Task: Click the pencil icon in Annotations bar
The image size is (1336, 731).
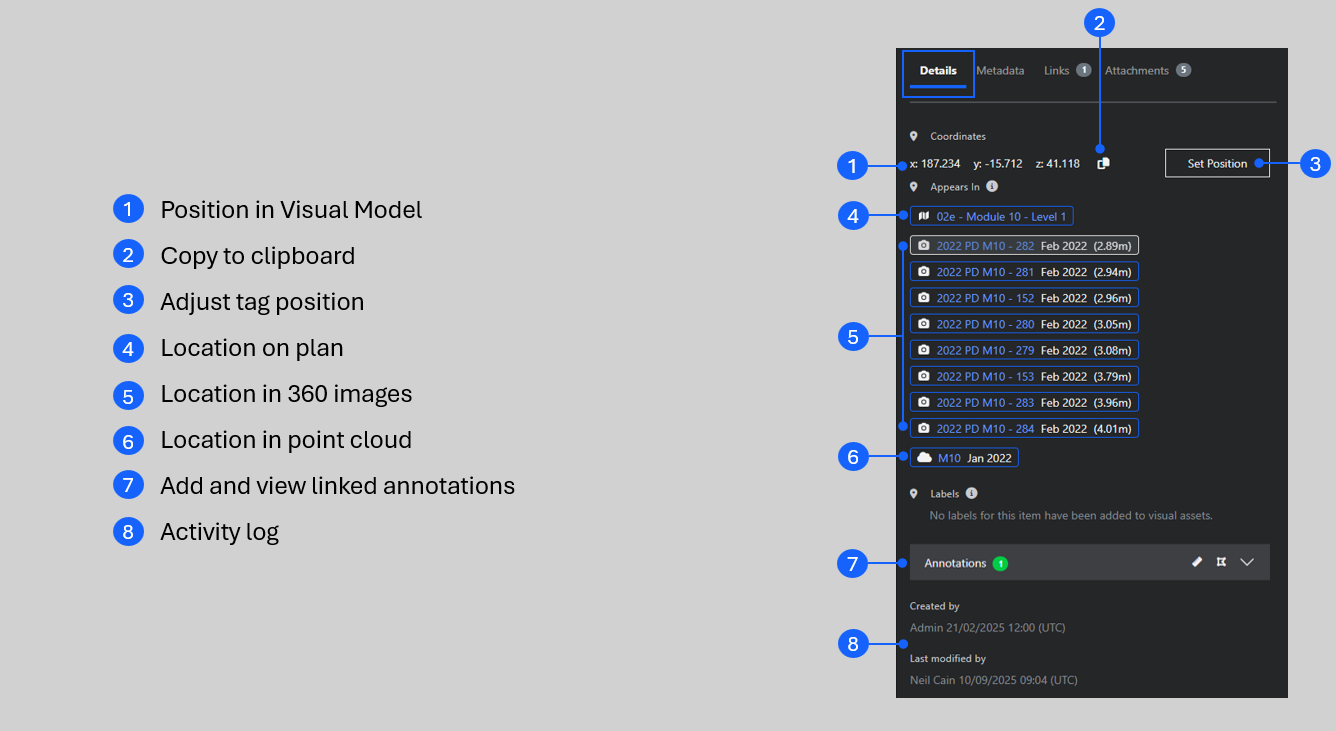Action: coord(1197,562)
